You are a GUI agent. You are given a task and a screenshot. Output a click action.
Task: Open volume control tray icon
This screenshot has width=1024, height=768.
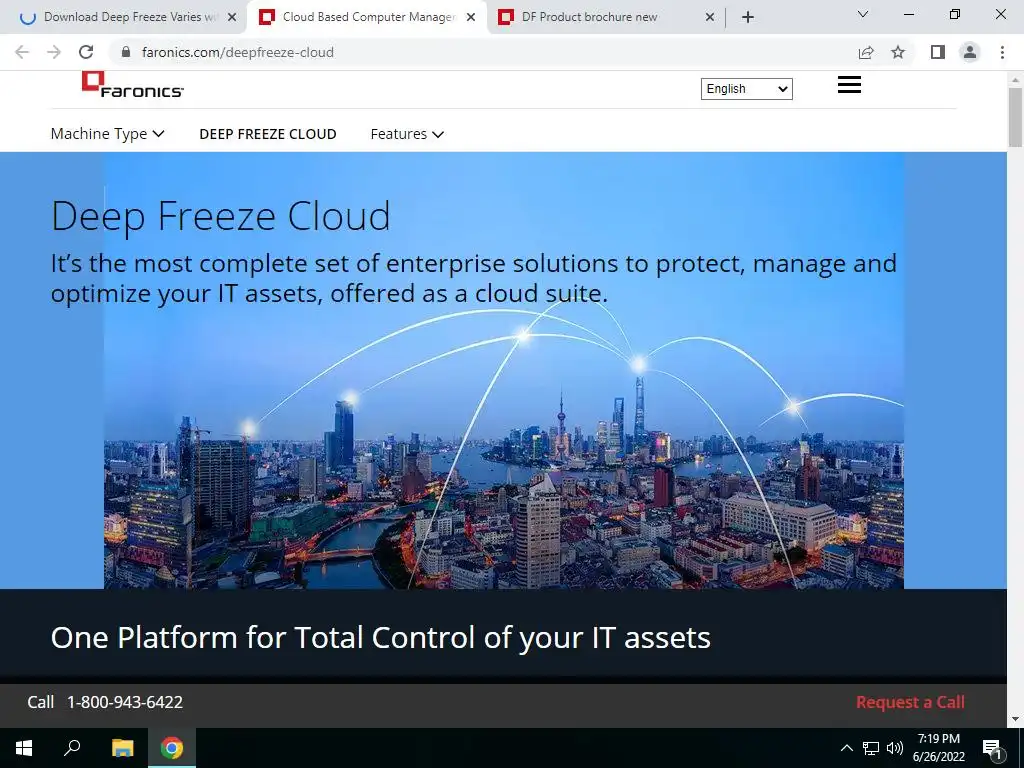pos(895,748)
